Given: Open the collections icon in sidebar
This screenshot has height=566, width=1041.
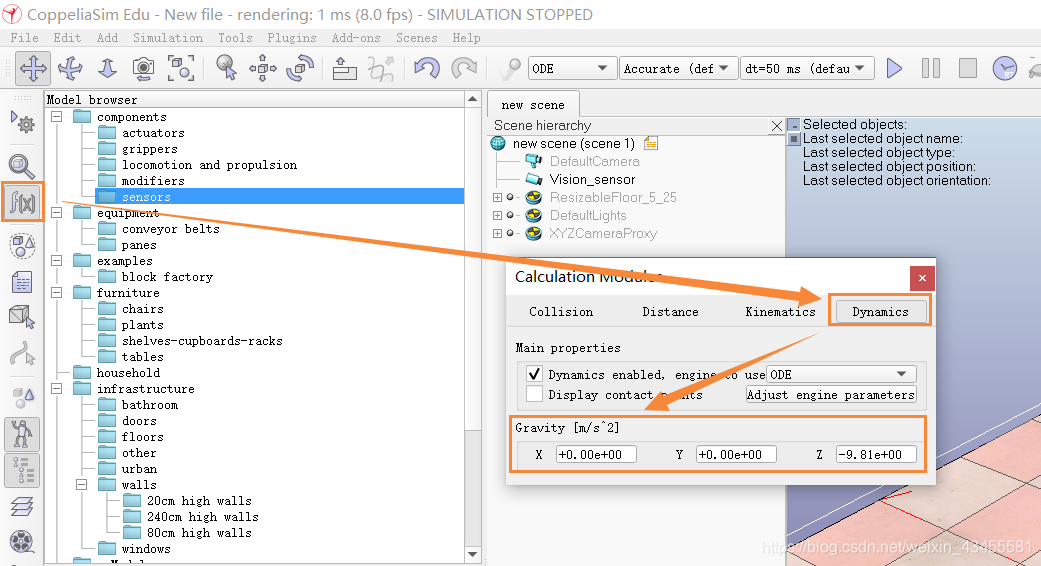Looking at the screenshot, I should [22, 246].
